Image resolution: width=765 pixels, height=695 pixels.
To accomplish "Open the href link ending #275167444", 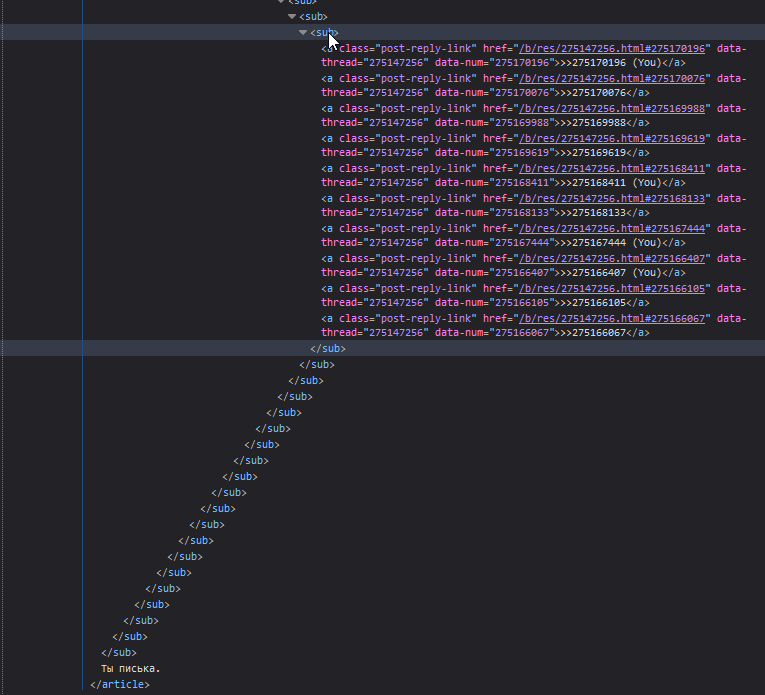I will [x=612, y=229].
